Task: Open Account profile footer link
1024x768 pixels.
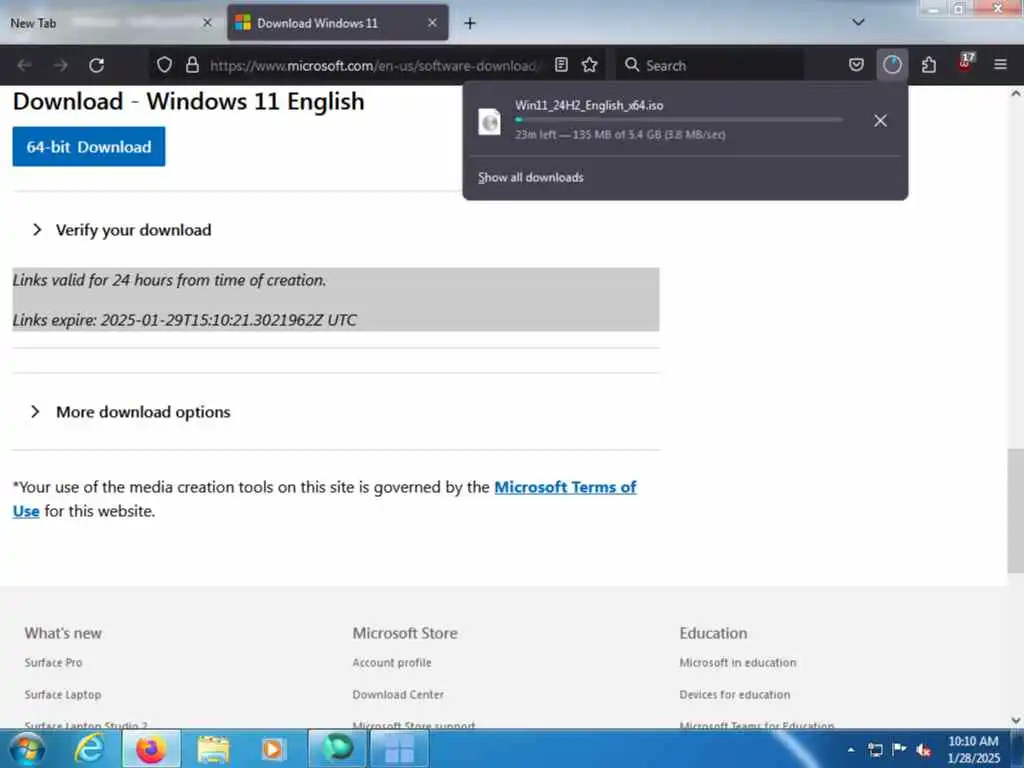Action: (392, 662)
